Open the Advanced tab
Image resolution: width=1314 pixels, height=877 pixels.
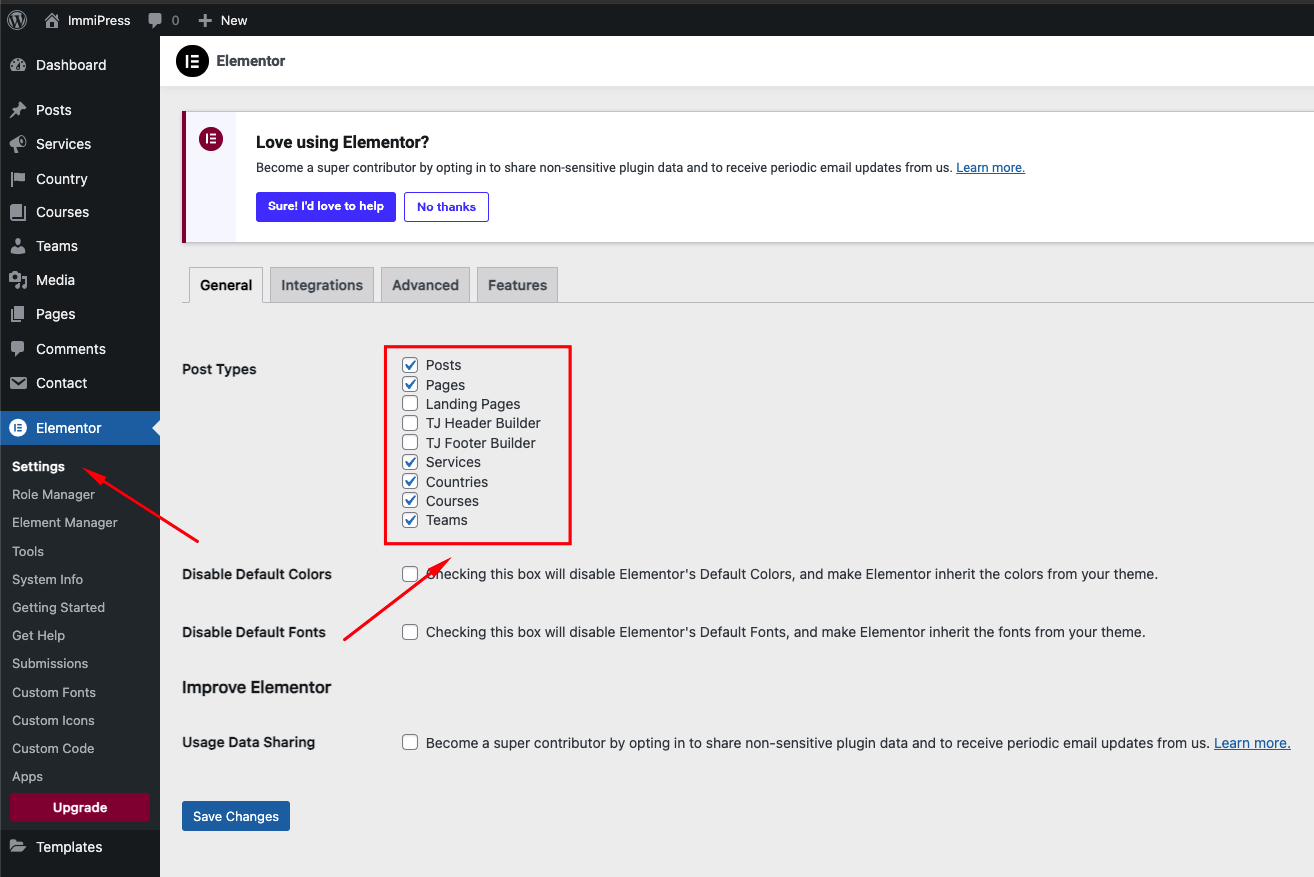(x=425, y=285)
